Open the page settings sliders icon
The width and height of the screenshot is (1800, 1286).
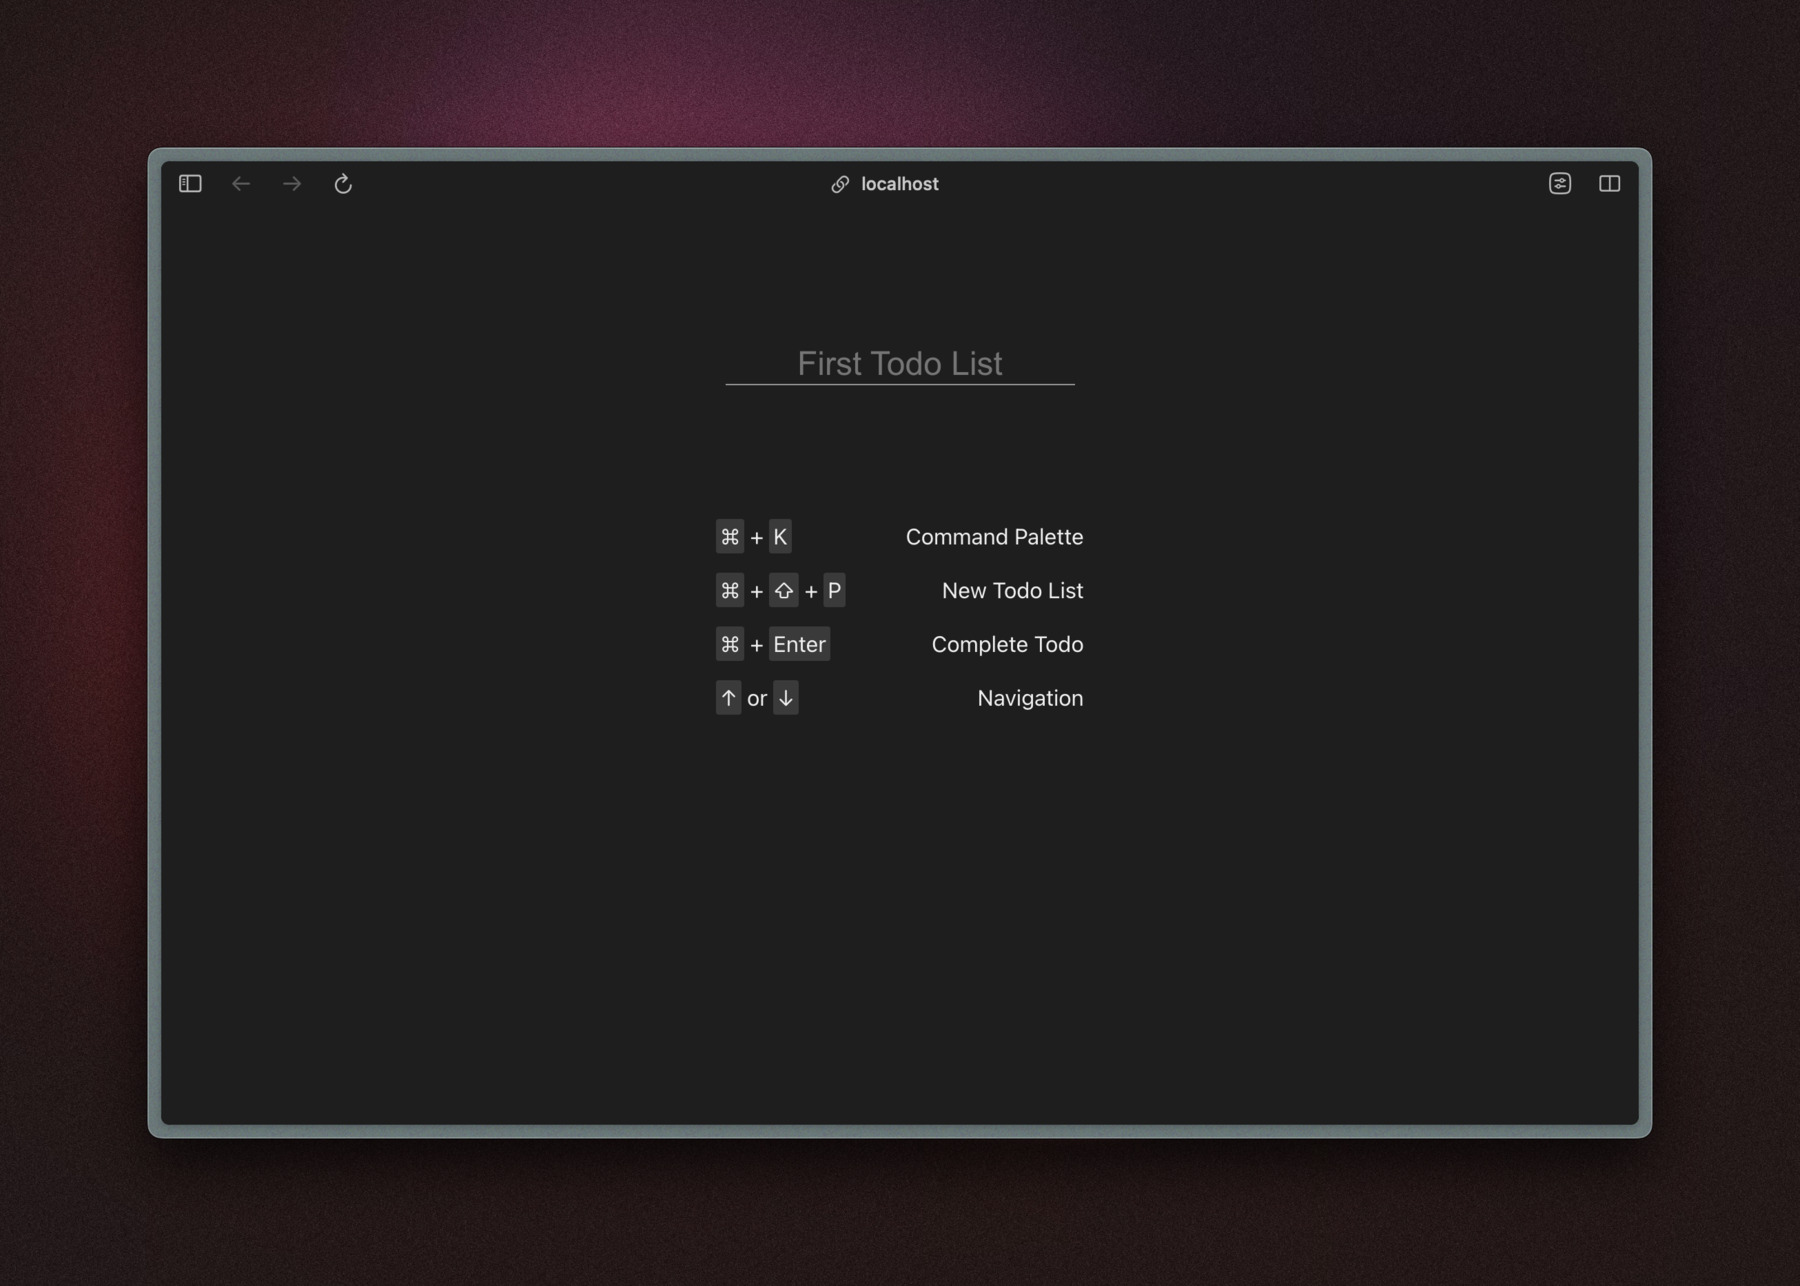(1560, 184)
